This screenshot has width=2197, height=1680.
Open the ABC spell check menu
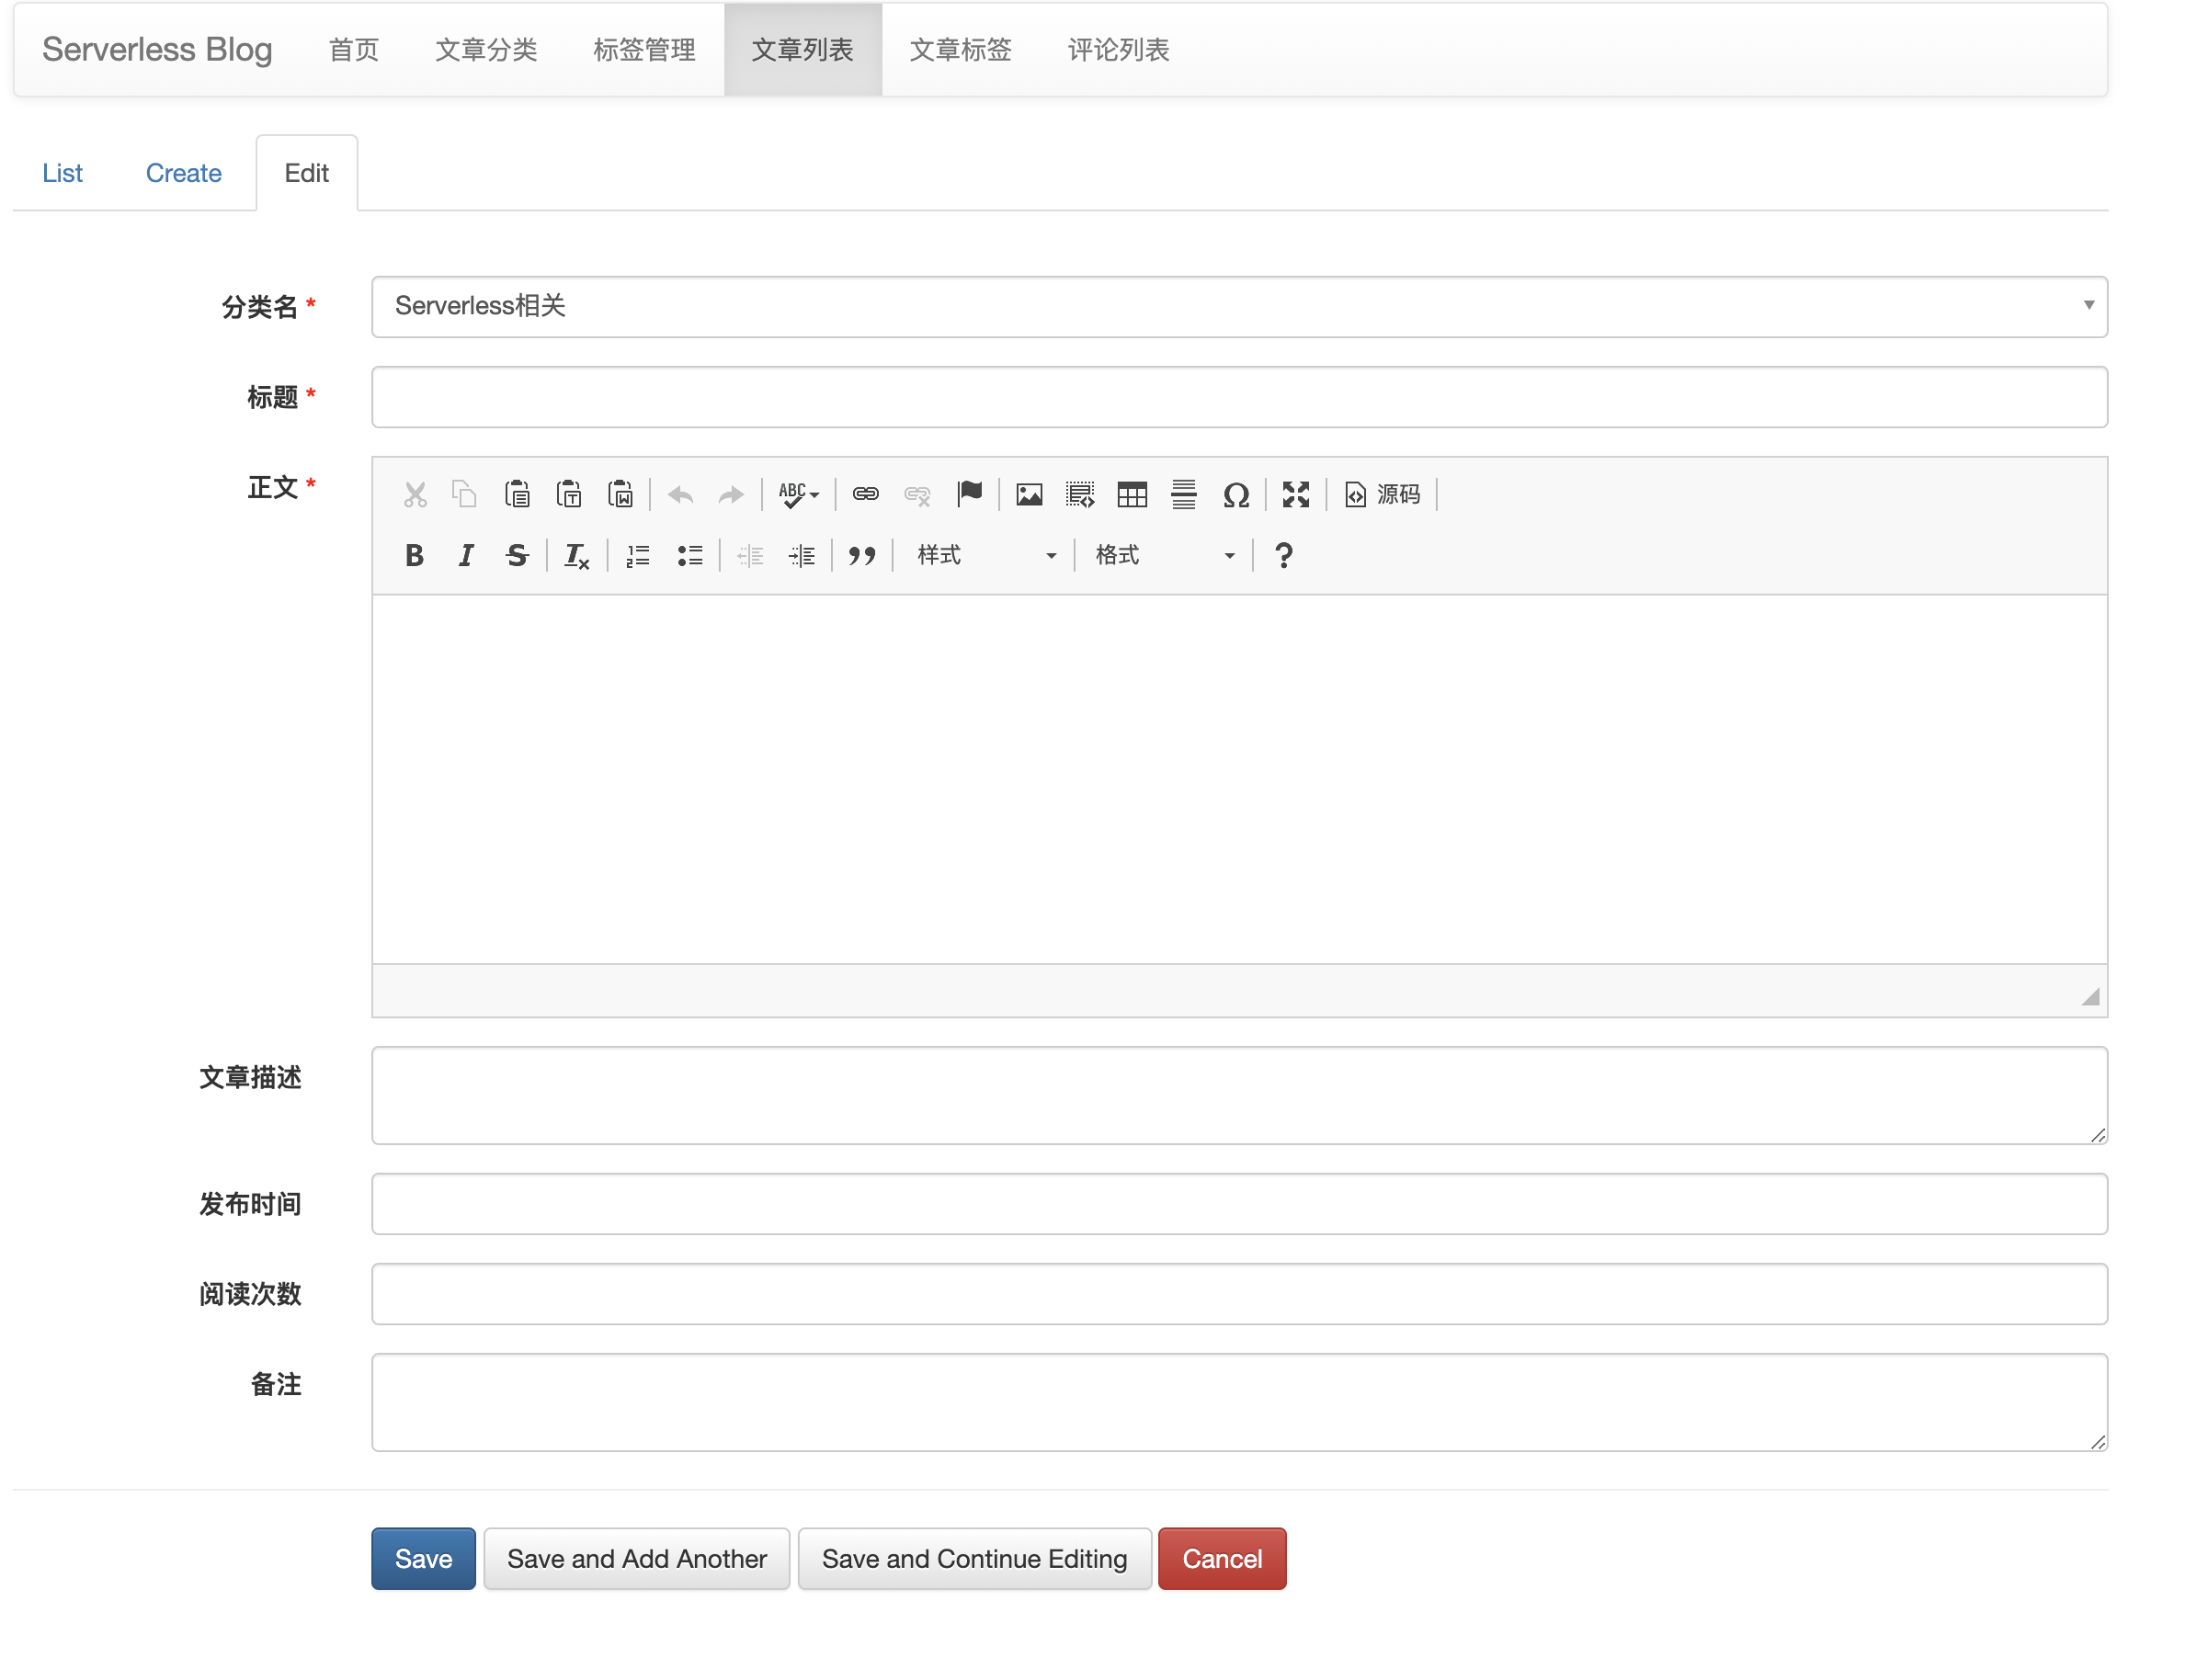click(x=798, y=494)
